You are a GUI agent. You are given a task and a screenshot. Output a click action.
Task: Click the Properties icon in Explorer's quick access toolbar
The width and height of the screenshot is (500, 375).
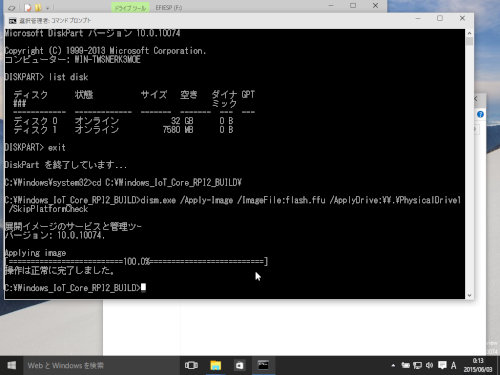click(x=28, y=7)
